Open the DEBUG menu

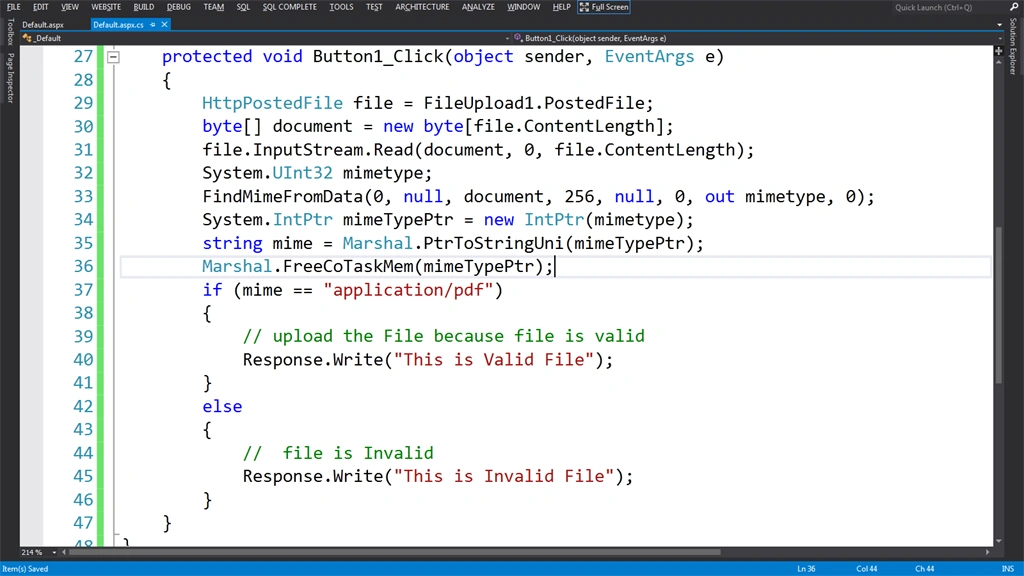[178, 7]
